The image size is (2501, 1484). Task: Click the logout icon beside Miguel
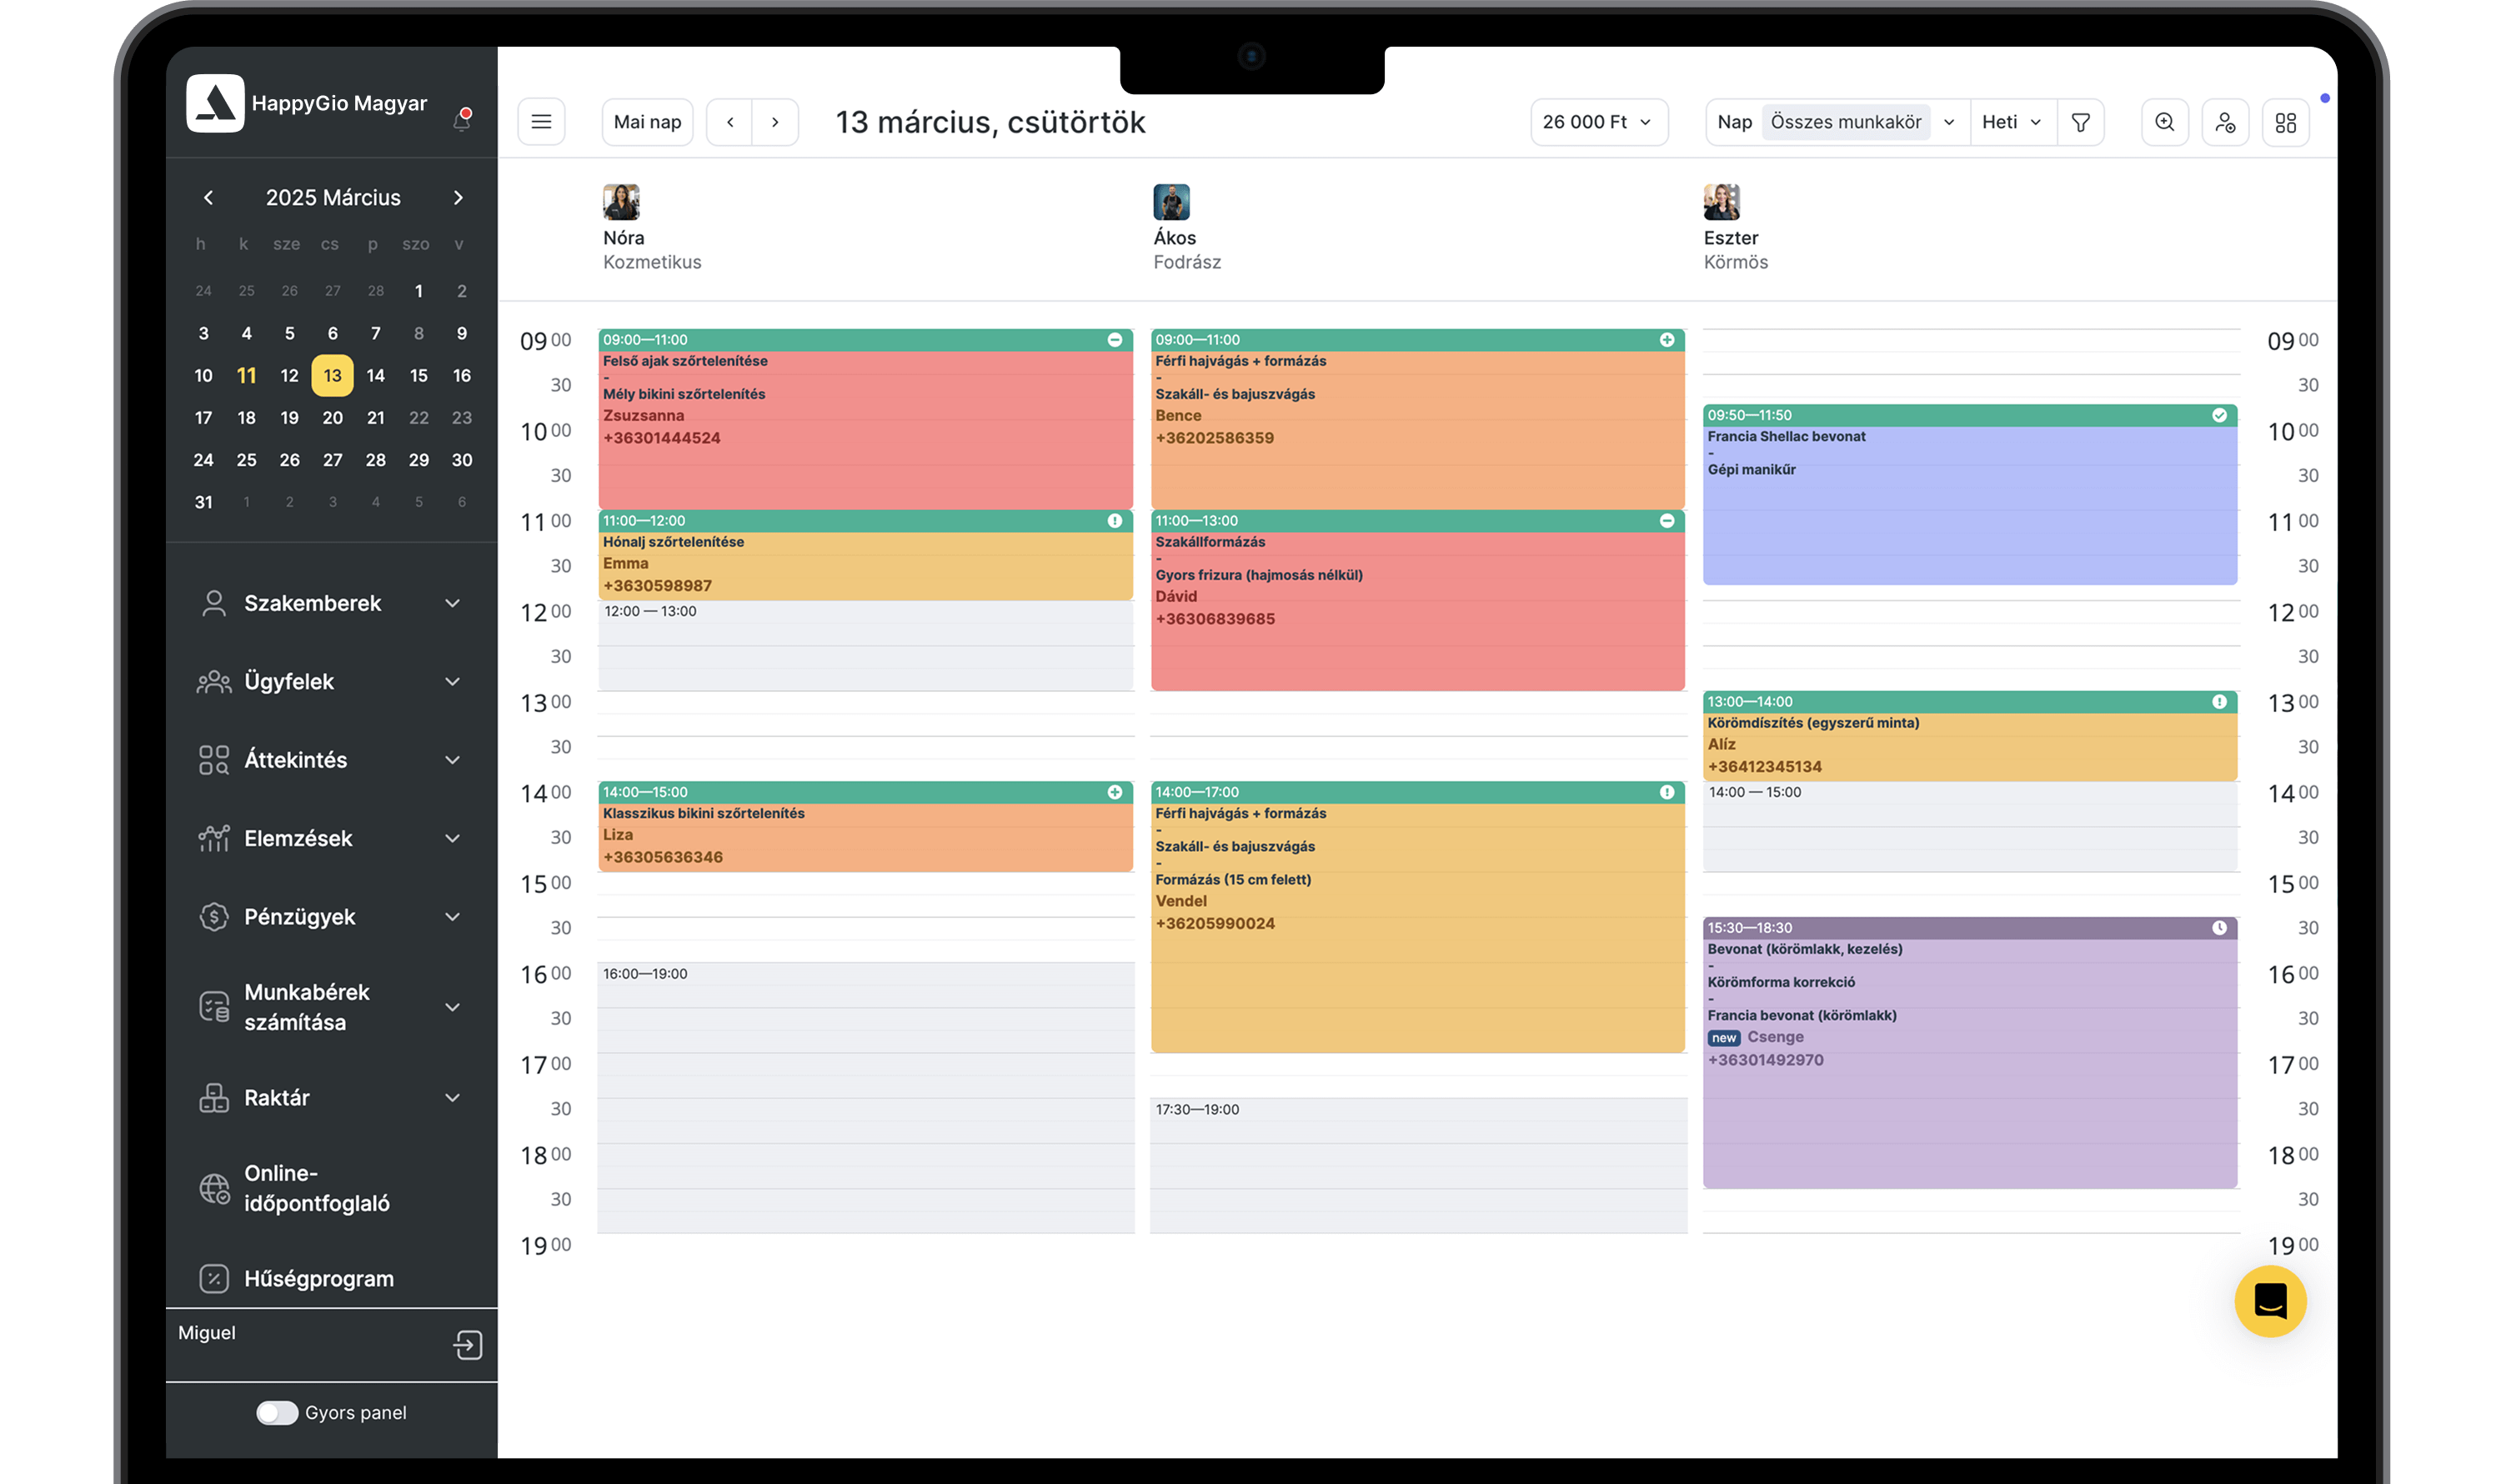coord(467,1344)
